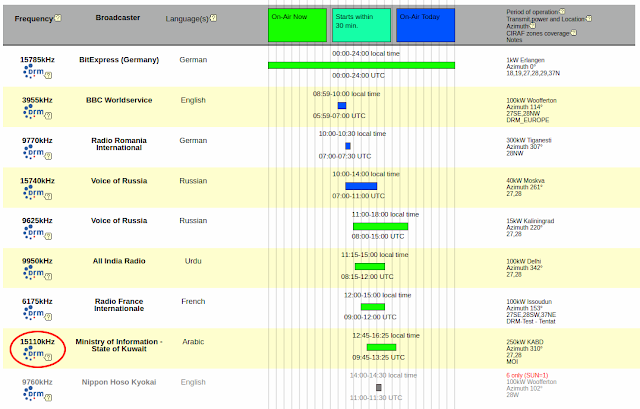The height and width of the screenshot is (409, 640).
Task: Select Ministry of Information - State of Kuwait
Action: pos(119,345)
